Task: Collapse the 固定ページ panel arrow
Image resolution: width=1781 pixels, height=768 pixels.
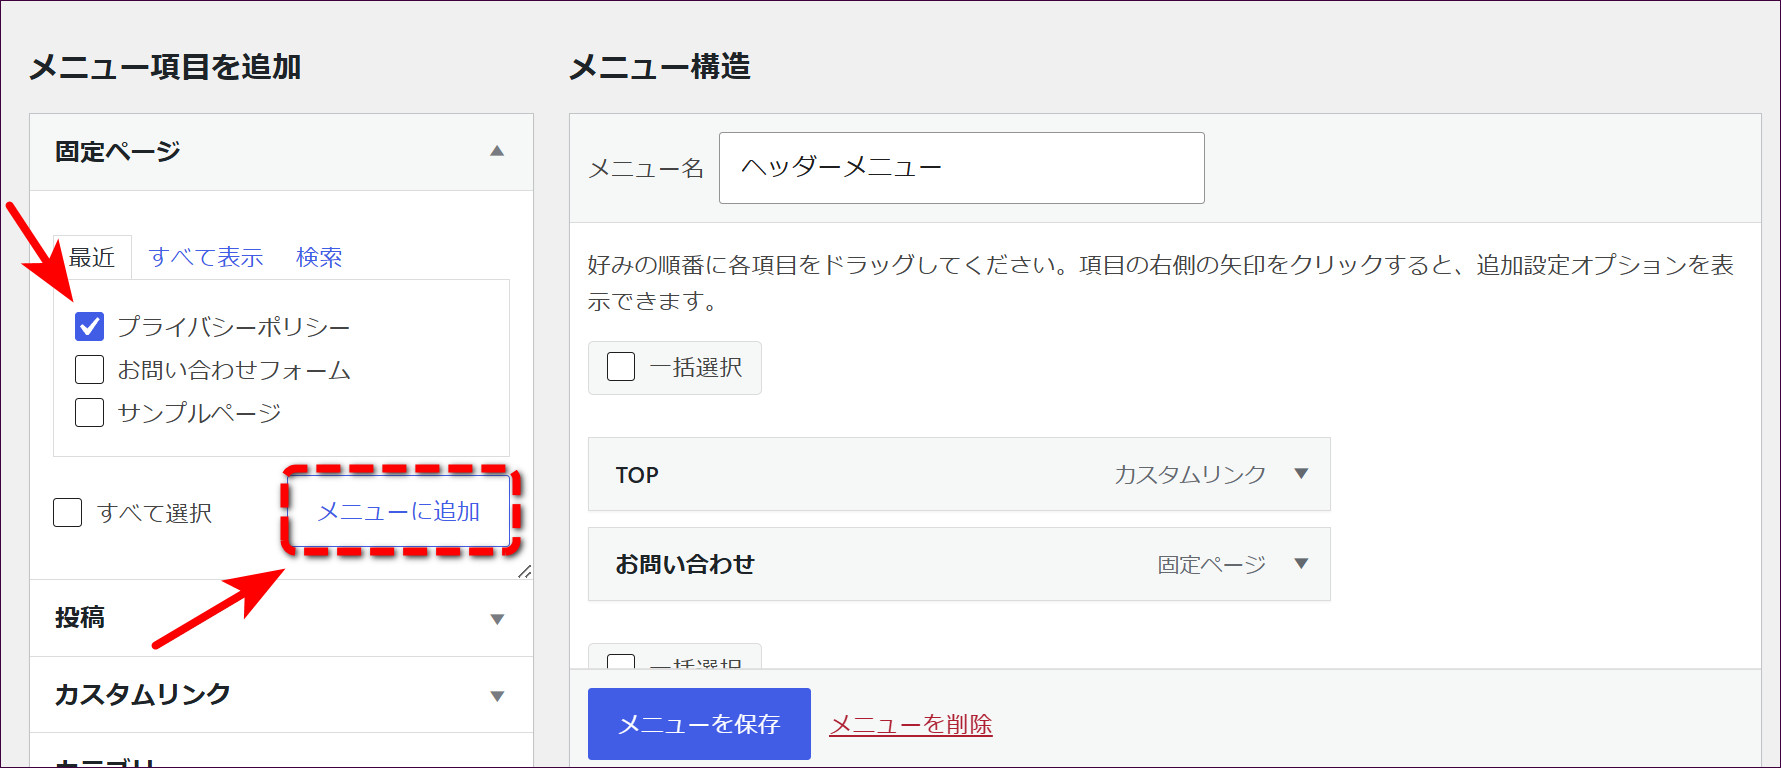Action: pyautogui.click(x=497, y=151)
